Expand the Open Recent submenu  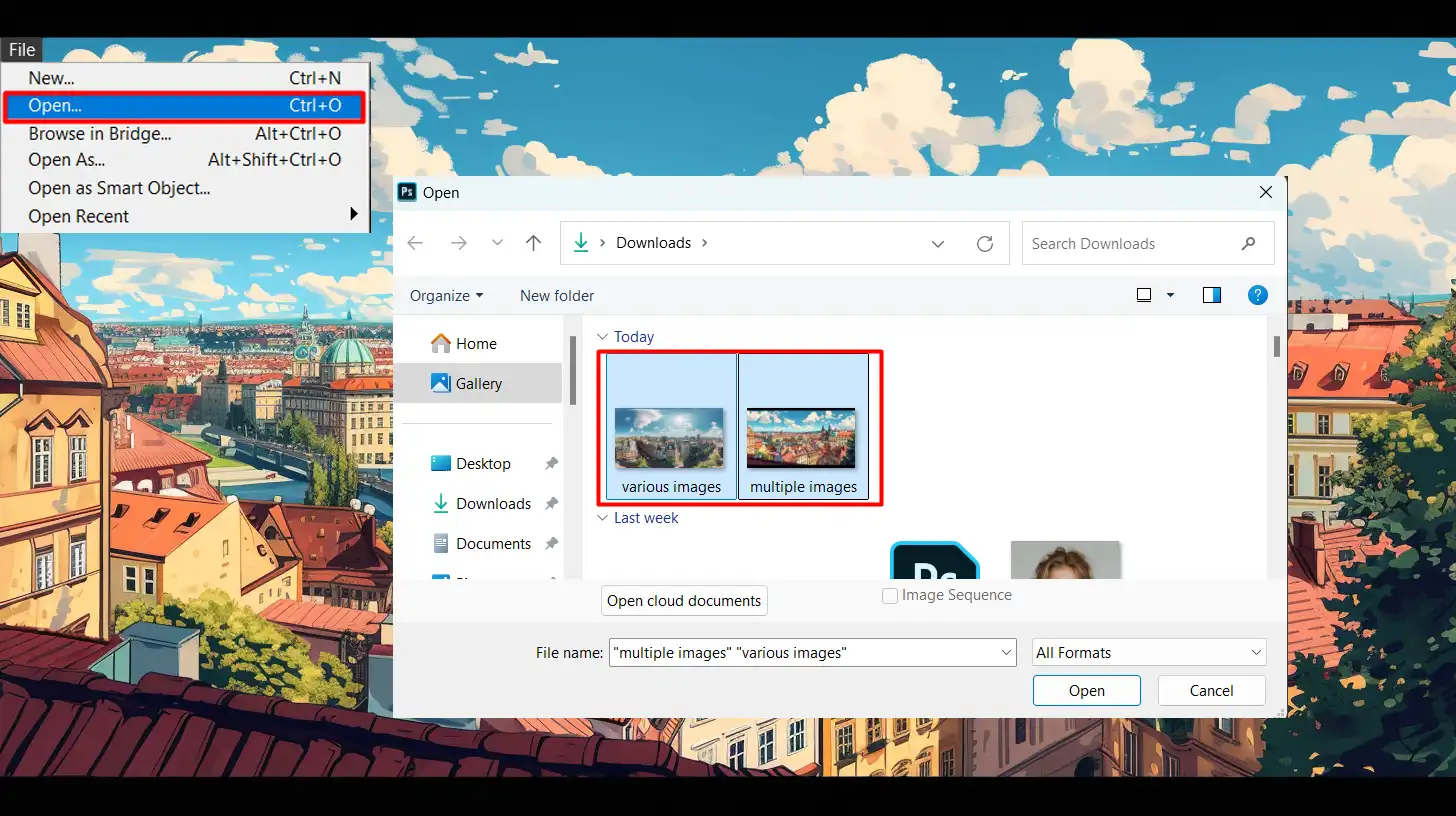(x=185, y=216)
